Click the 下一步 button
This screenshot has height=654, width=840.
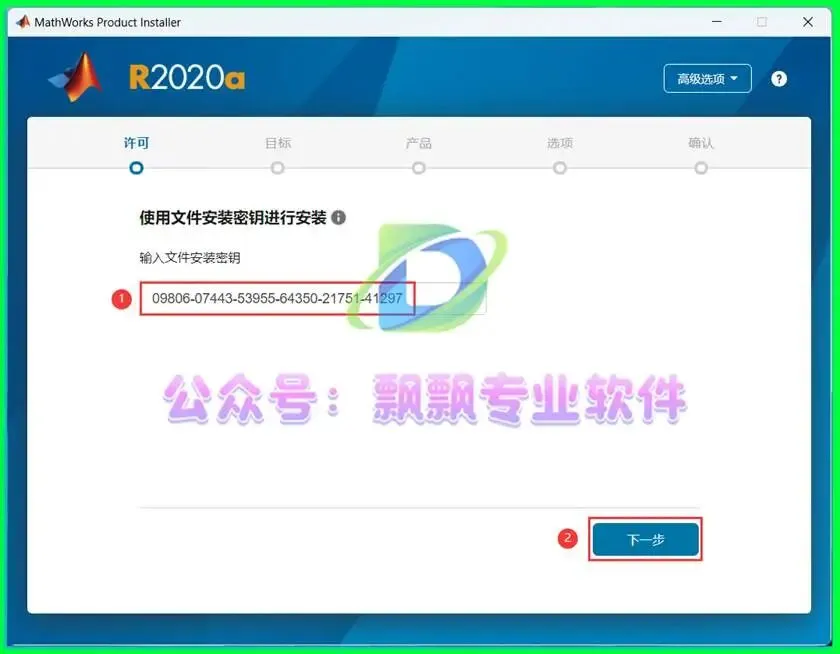[x=646, y=539]
